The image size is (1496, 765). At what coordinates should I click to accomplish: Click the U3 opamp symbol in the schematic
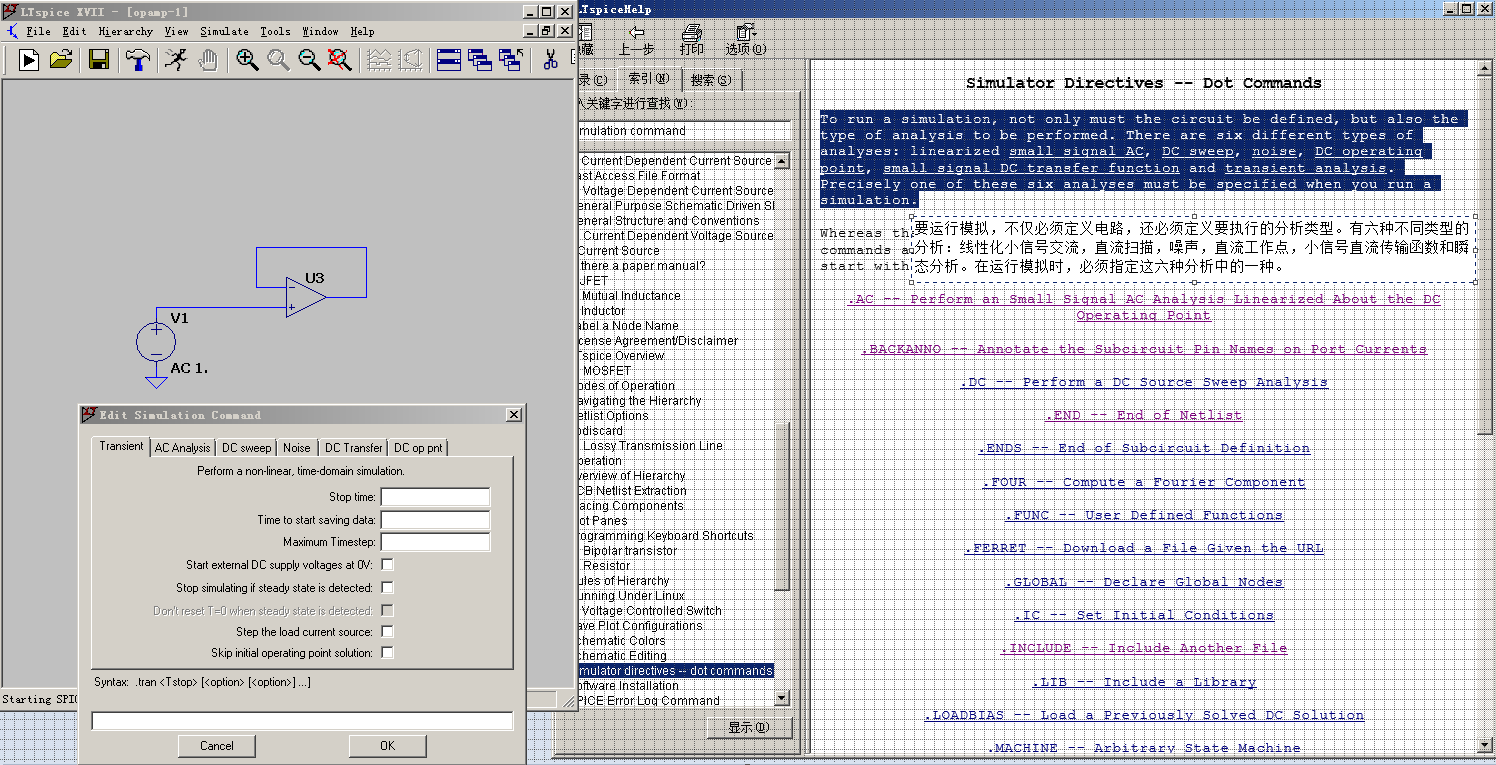pos(305,297)
